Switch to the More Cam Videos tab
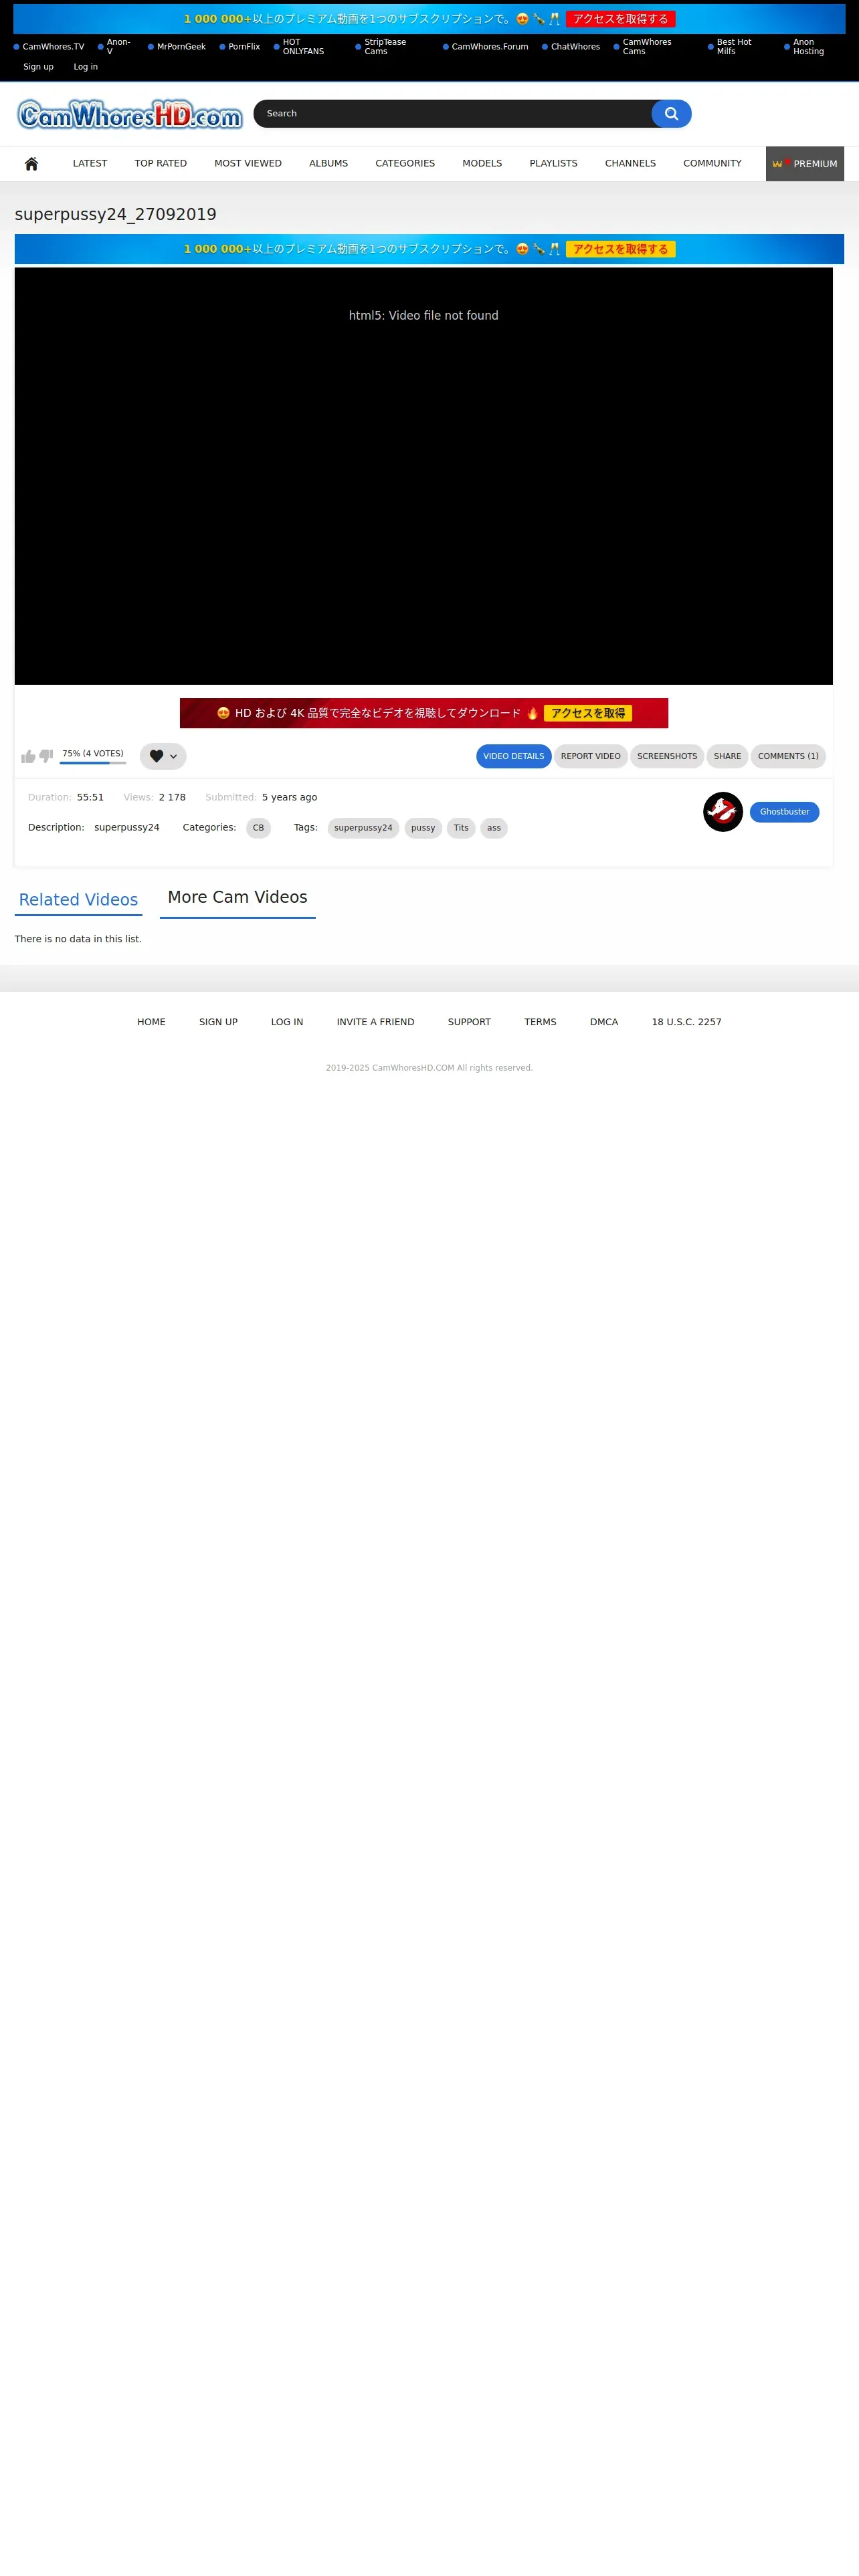The height and width of the screenshot is (2576, 859). tap(237, 898)
